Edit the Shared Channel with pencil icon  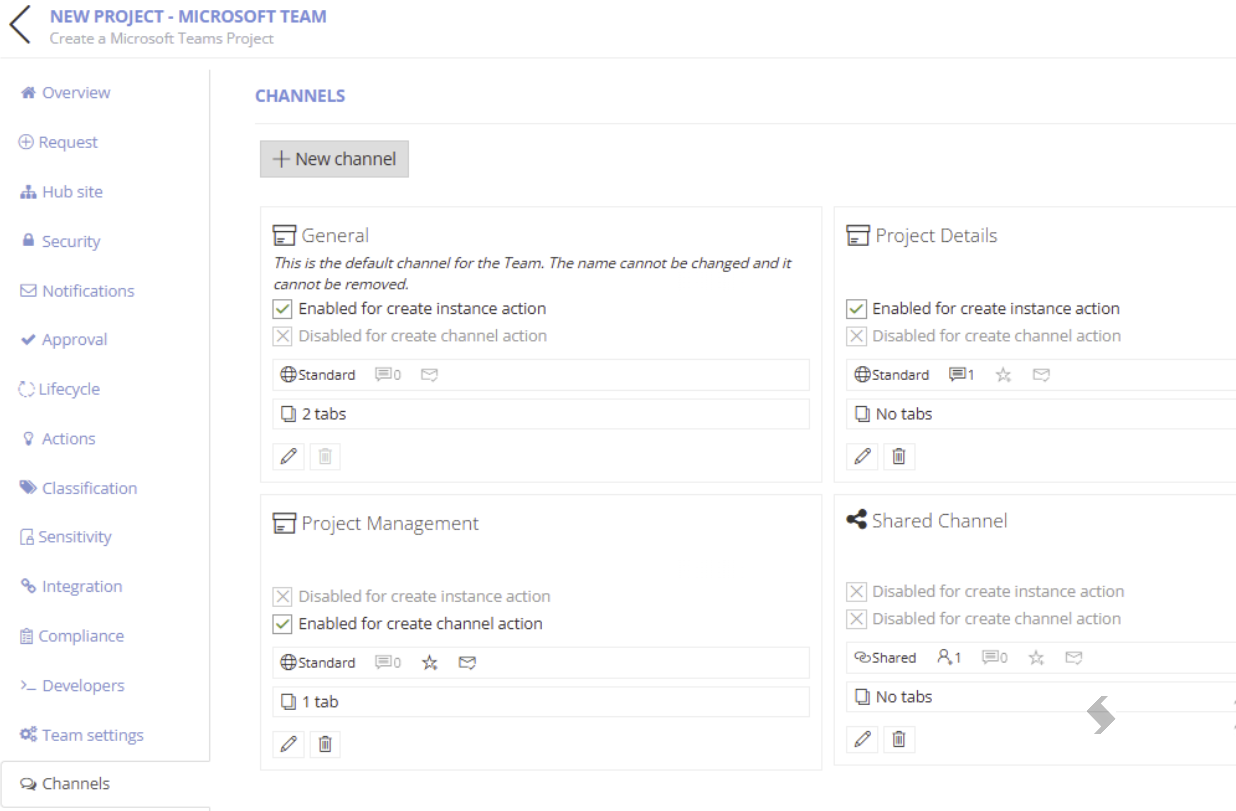pyautogui.click(x=863, y=740)
